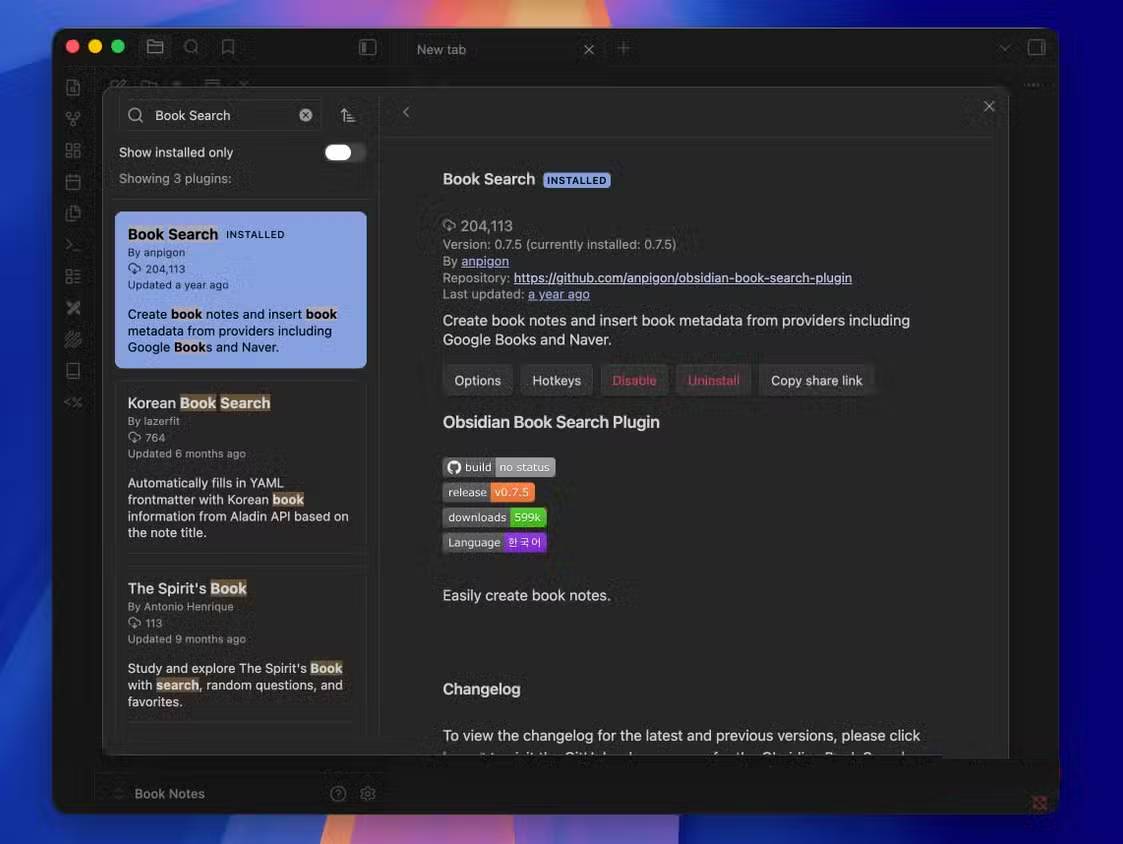Select the Korean Book Search plugin card
This screenshot has height=844, width=1123.
pos(241,466)
